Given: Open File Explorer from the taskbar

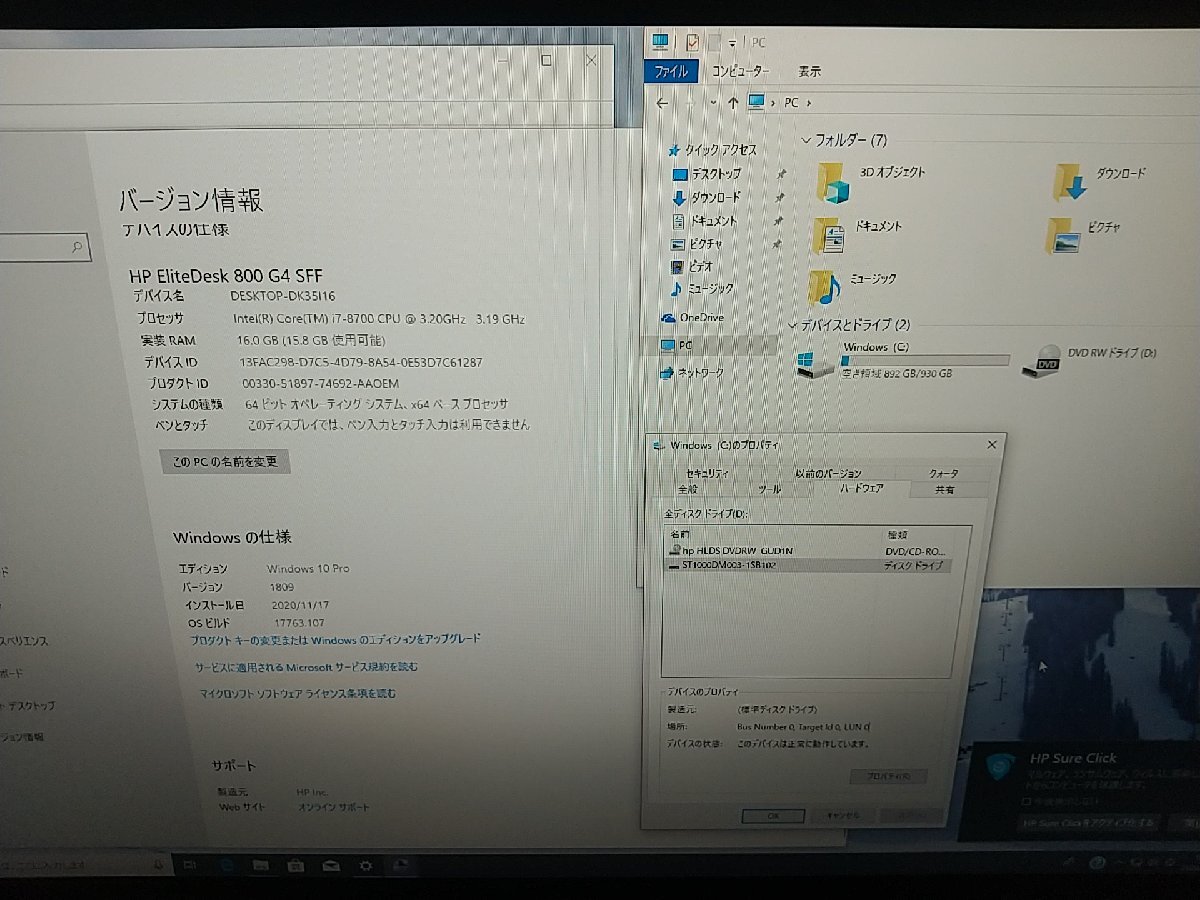Looking at the screenshot, I should point(260,866).
